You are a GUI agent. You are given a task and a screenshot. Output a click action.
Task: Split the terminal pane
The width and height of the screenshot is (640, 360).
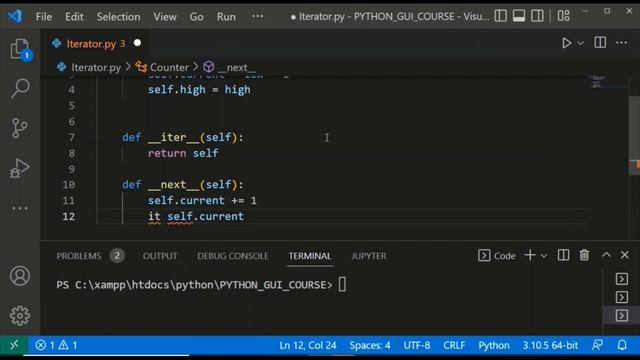(x=563, y=255)
